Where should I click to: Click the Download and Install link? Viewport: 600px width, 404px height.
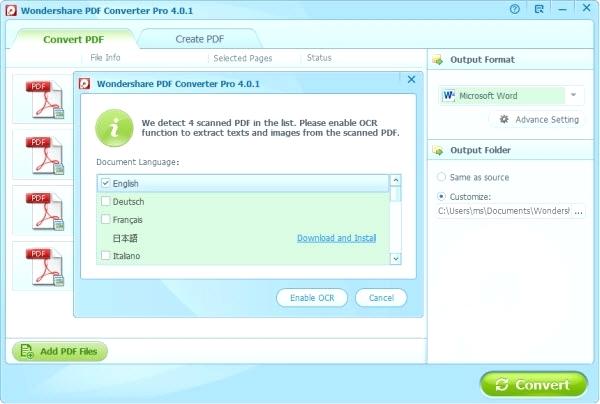point(337,238)
